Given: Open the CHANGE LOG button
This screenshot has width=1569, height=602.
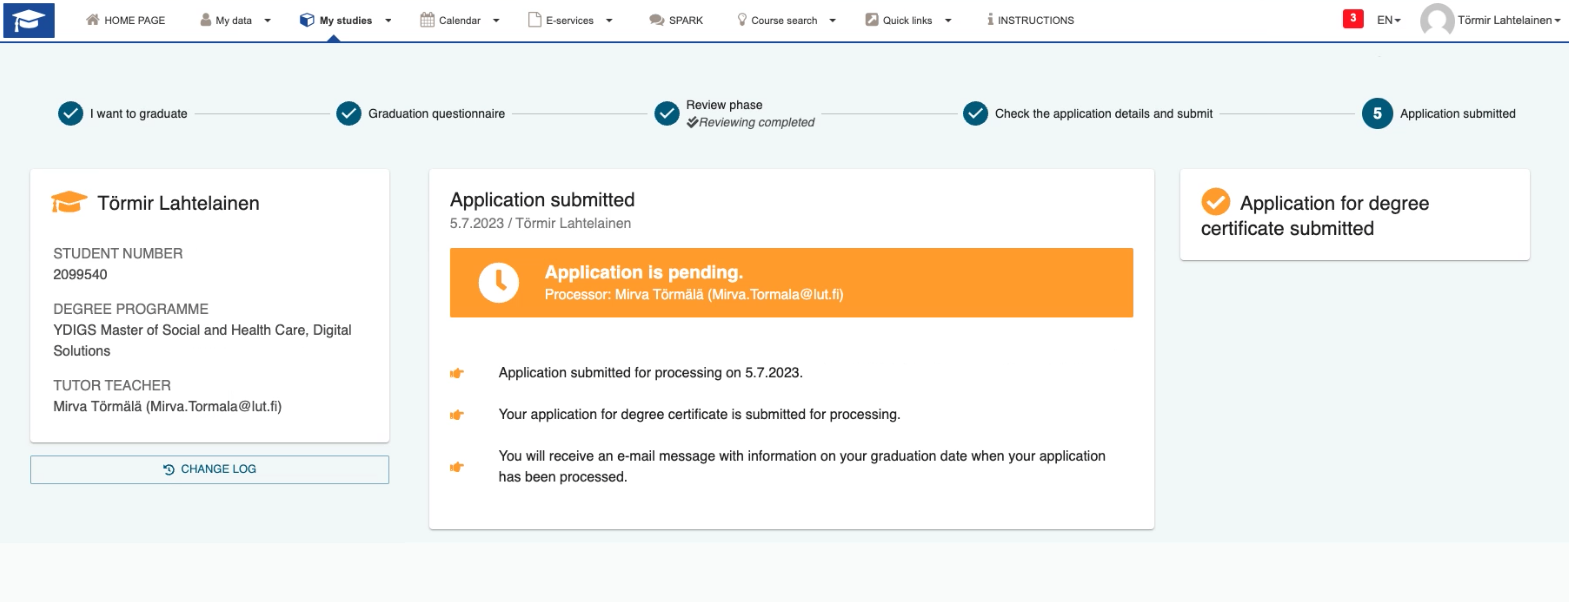Looking at the screenshot, I should [209, 469].
